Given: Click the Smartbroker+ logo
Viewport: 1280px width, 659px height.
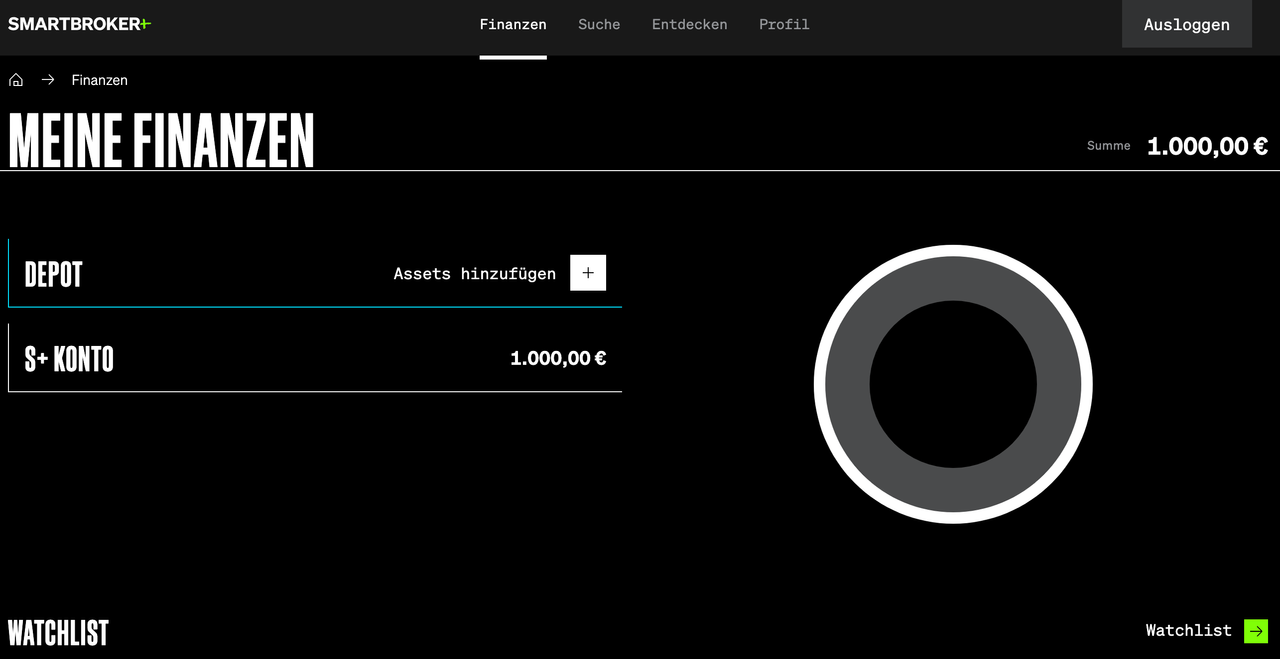Looking at the screenshot, I should (x=80, y=24).
